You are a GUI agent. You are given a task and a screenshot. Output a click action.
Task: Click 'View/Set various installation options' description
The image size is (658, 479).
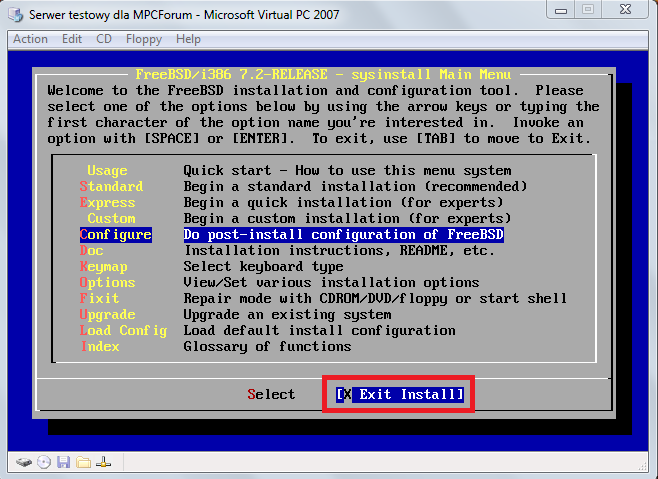click(331, 283)
